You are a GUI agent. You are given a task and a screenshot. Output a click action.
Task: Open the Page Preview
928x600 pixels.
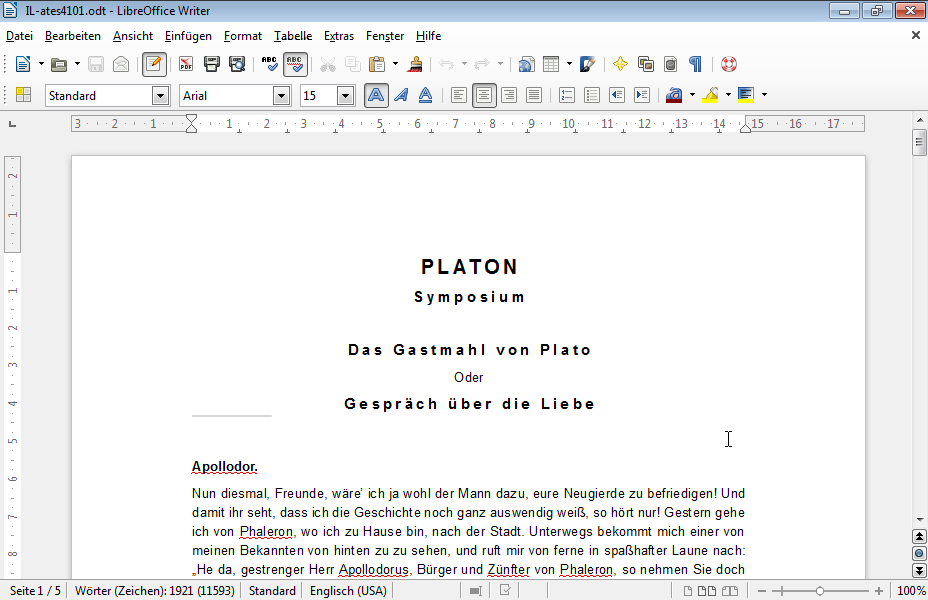point(237,64)
